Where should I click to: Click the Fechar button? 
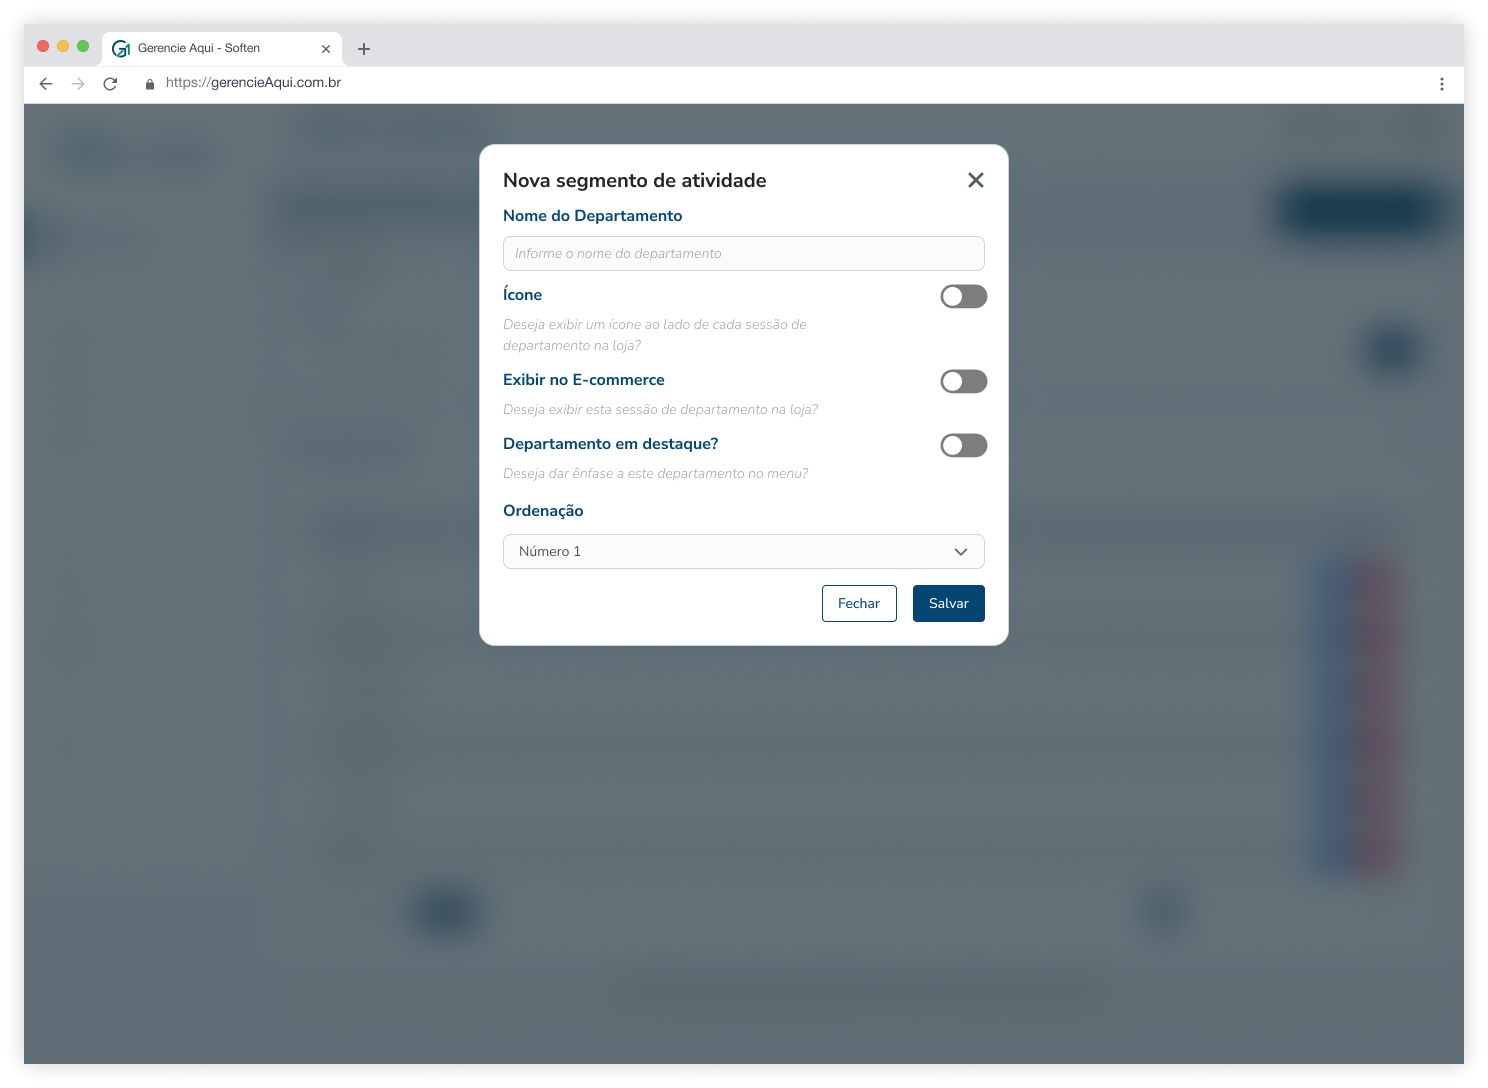pos(859,603)
